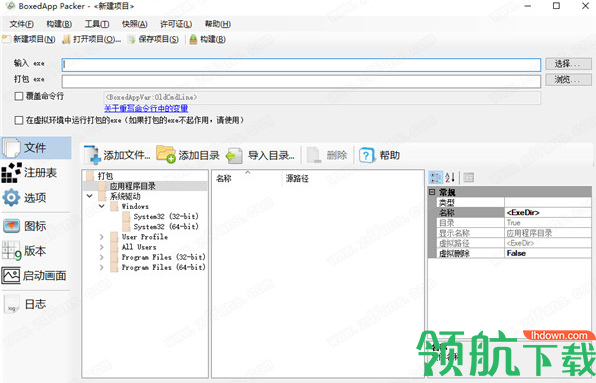Viewport: 596px width, 383px height.
Task: Open the 工具(T) menu
Action: (97, 24)
